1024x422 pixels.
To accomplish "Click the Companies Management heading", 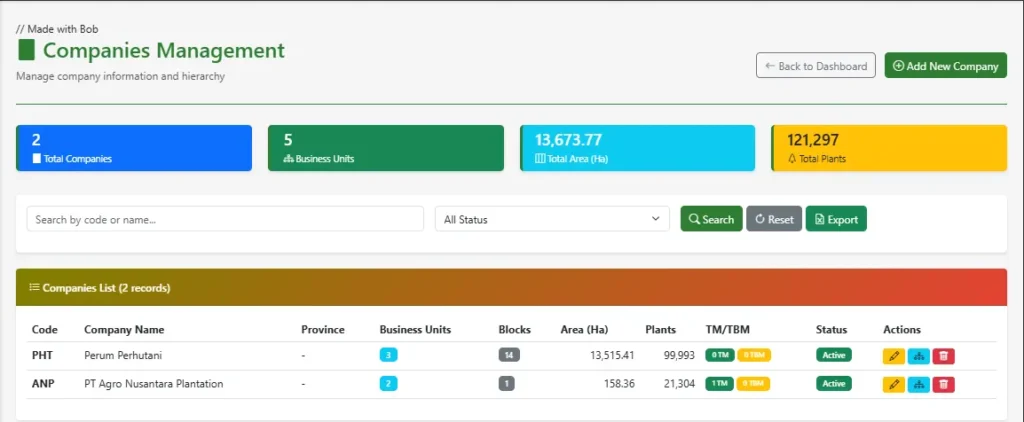I will point(164,50).
